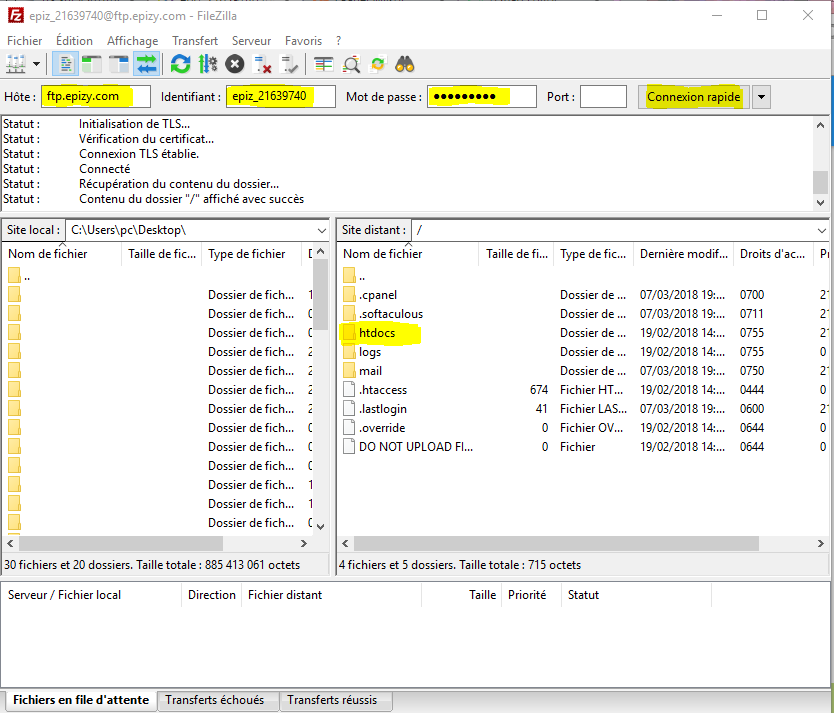The image size is (834, 713).
Task: Expand the Site local path dropdown
Action: 322,230
